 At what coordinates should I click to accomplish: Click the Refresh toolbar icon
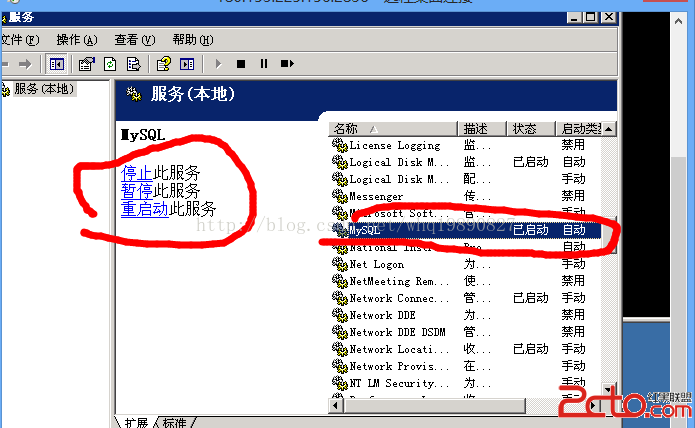click(x=110, y=64)
